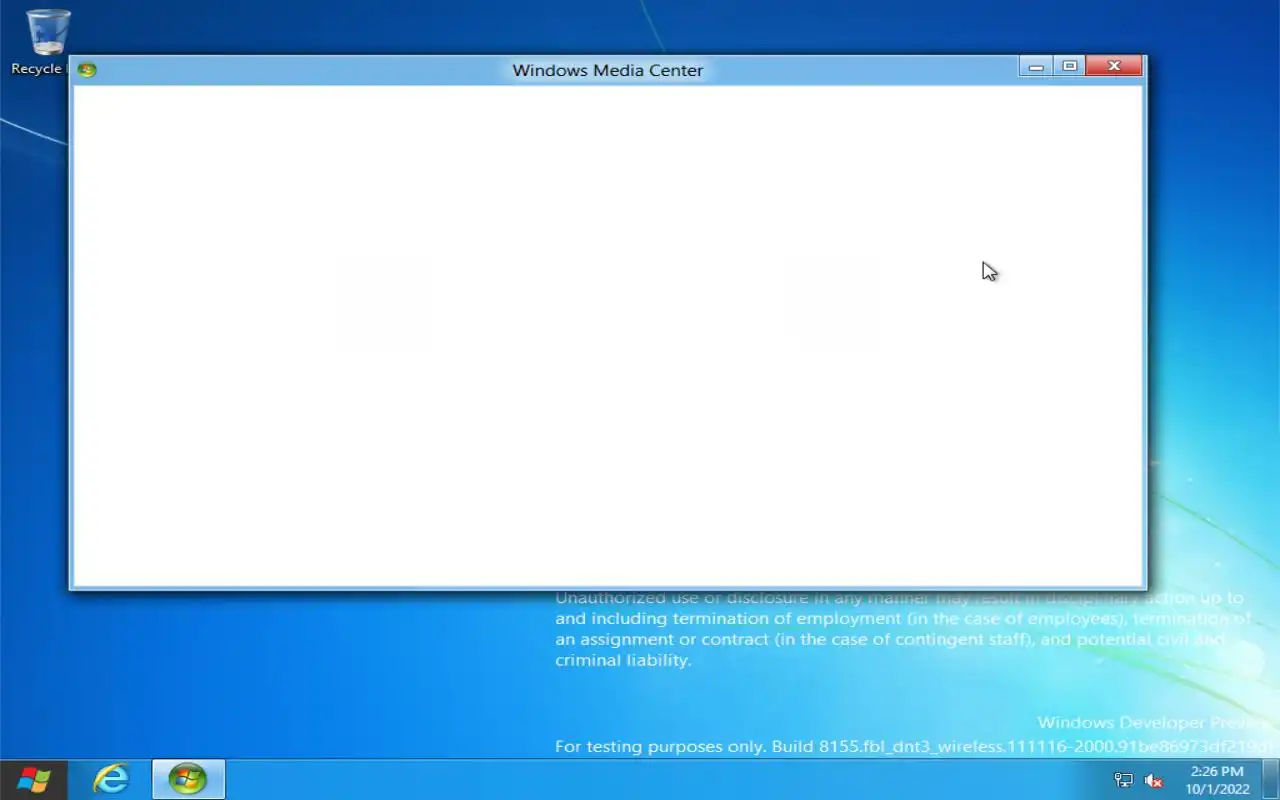Launch Internet Explorer from the taskbar
The width and height of the screenshot is (1280, 800).
pos(111,780)
